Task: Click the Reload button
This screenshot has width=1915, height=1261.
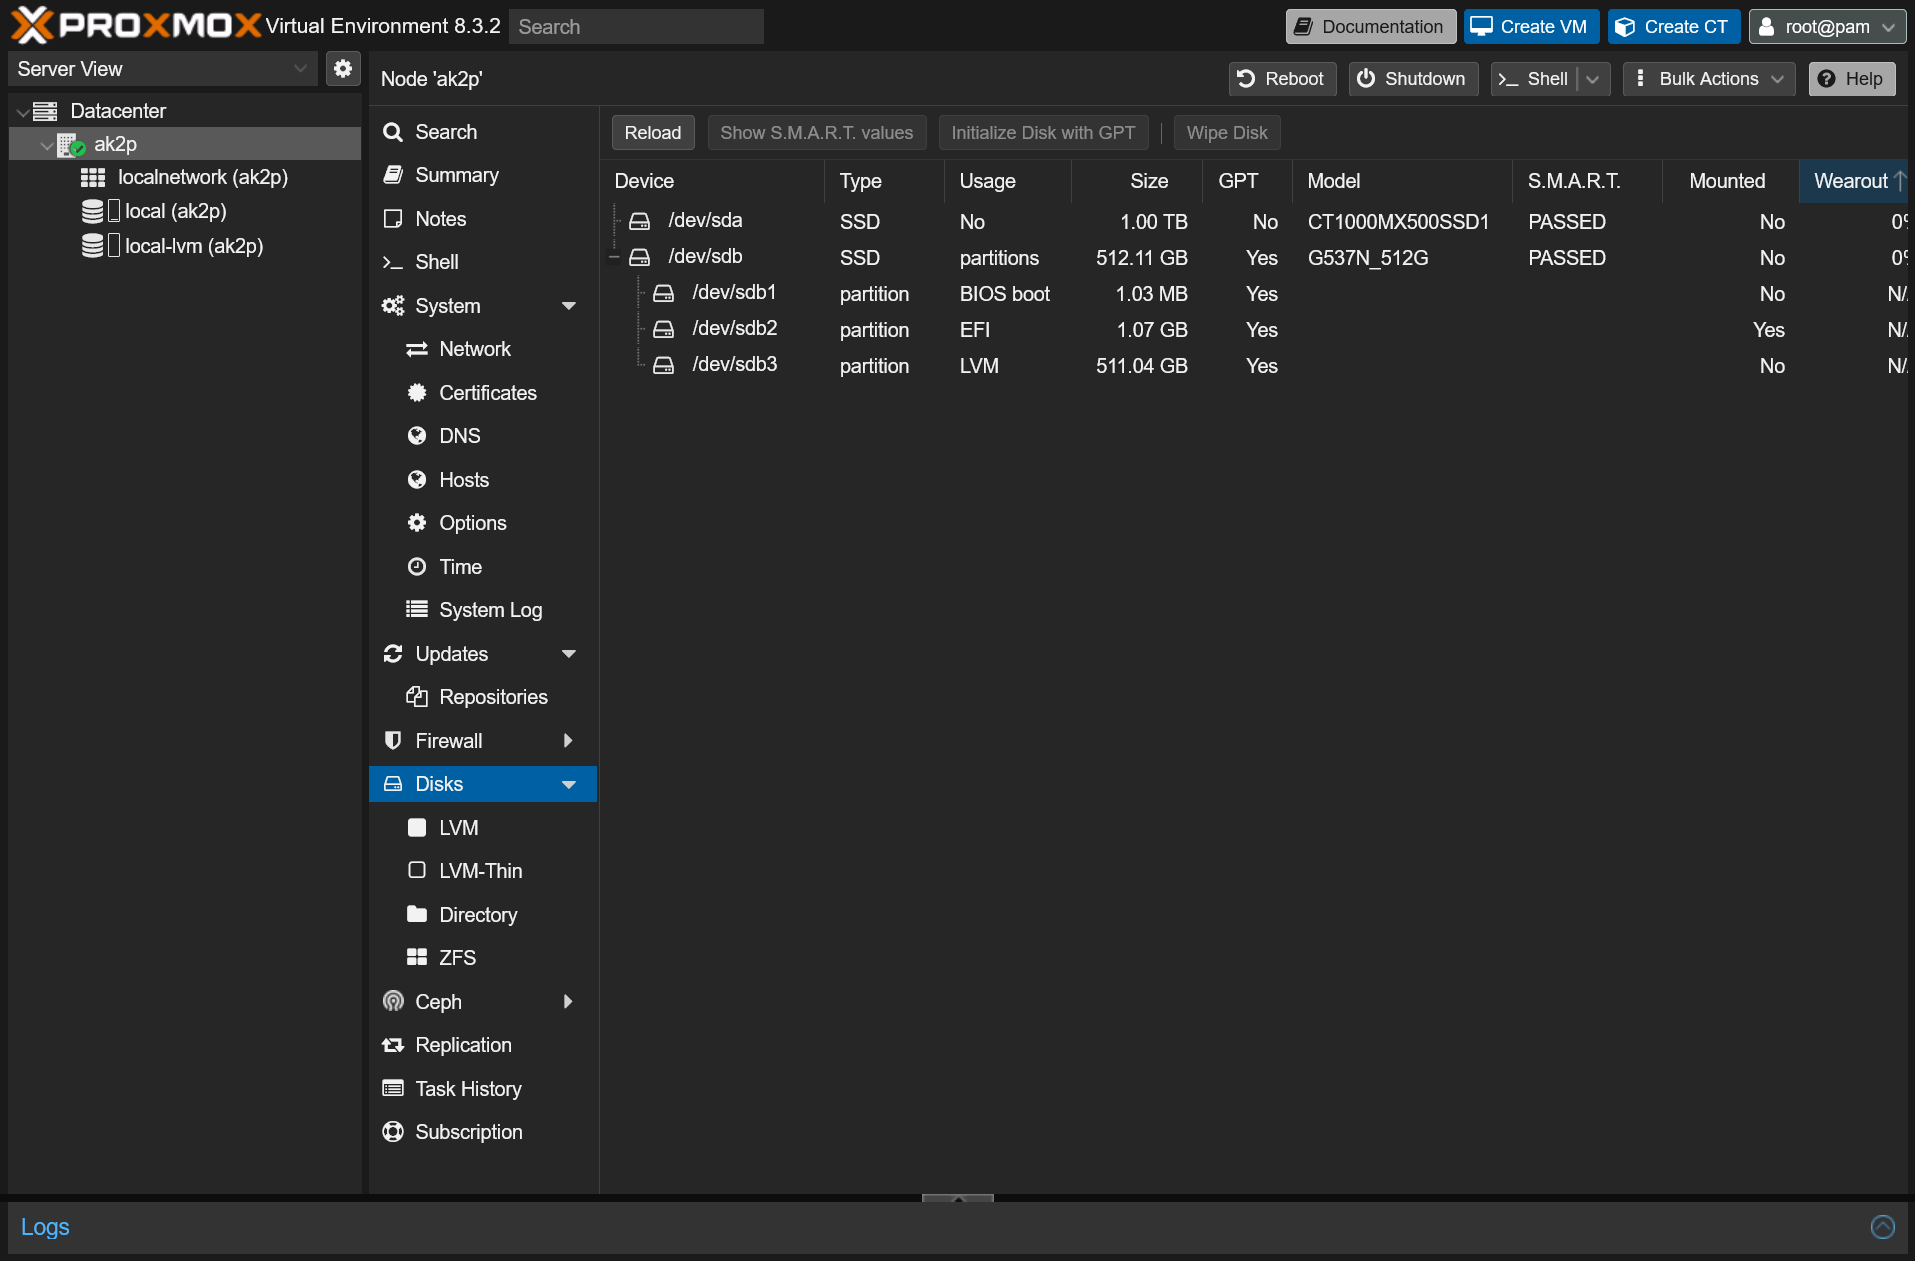Action: click(x=653, y=133)
